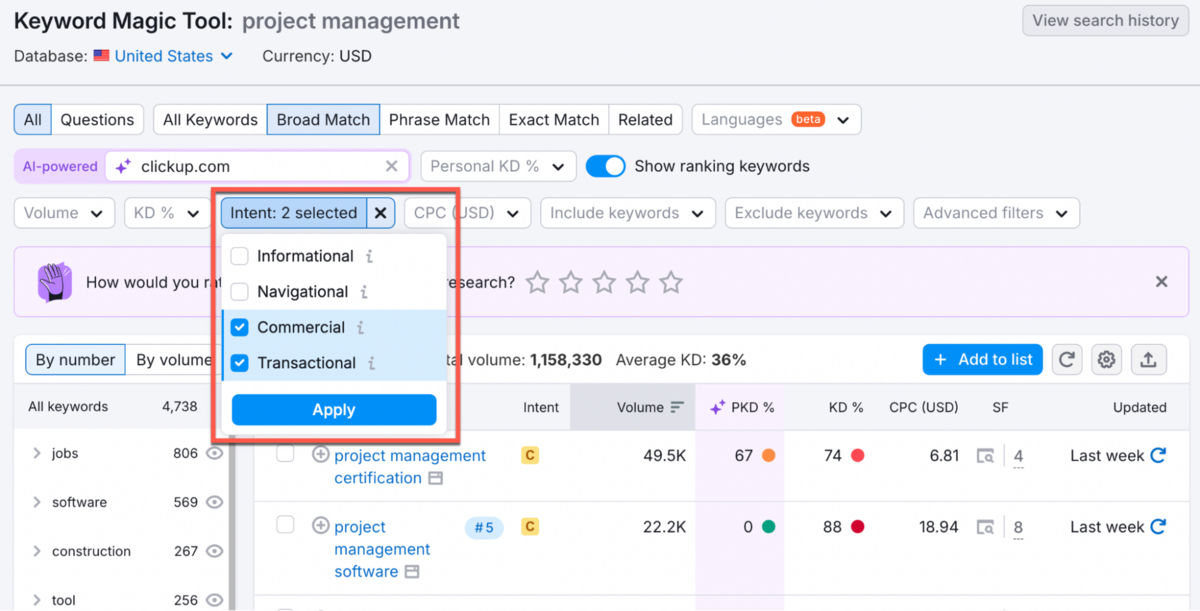
Task: Rate the tool with the first star
Action: tap(538, 282)
